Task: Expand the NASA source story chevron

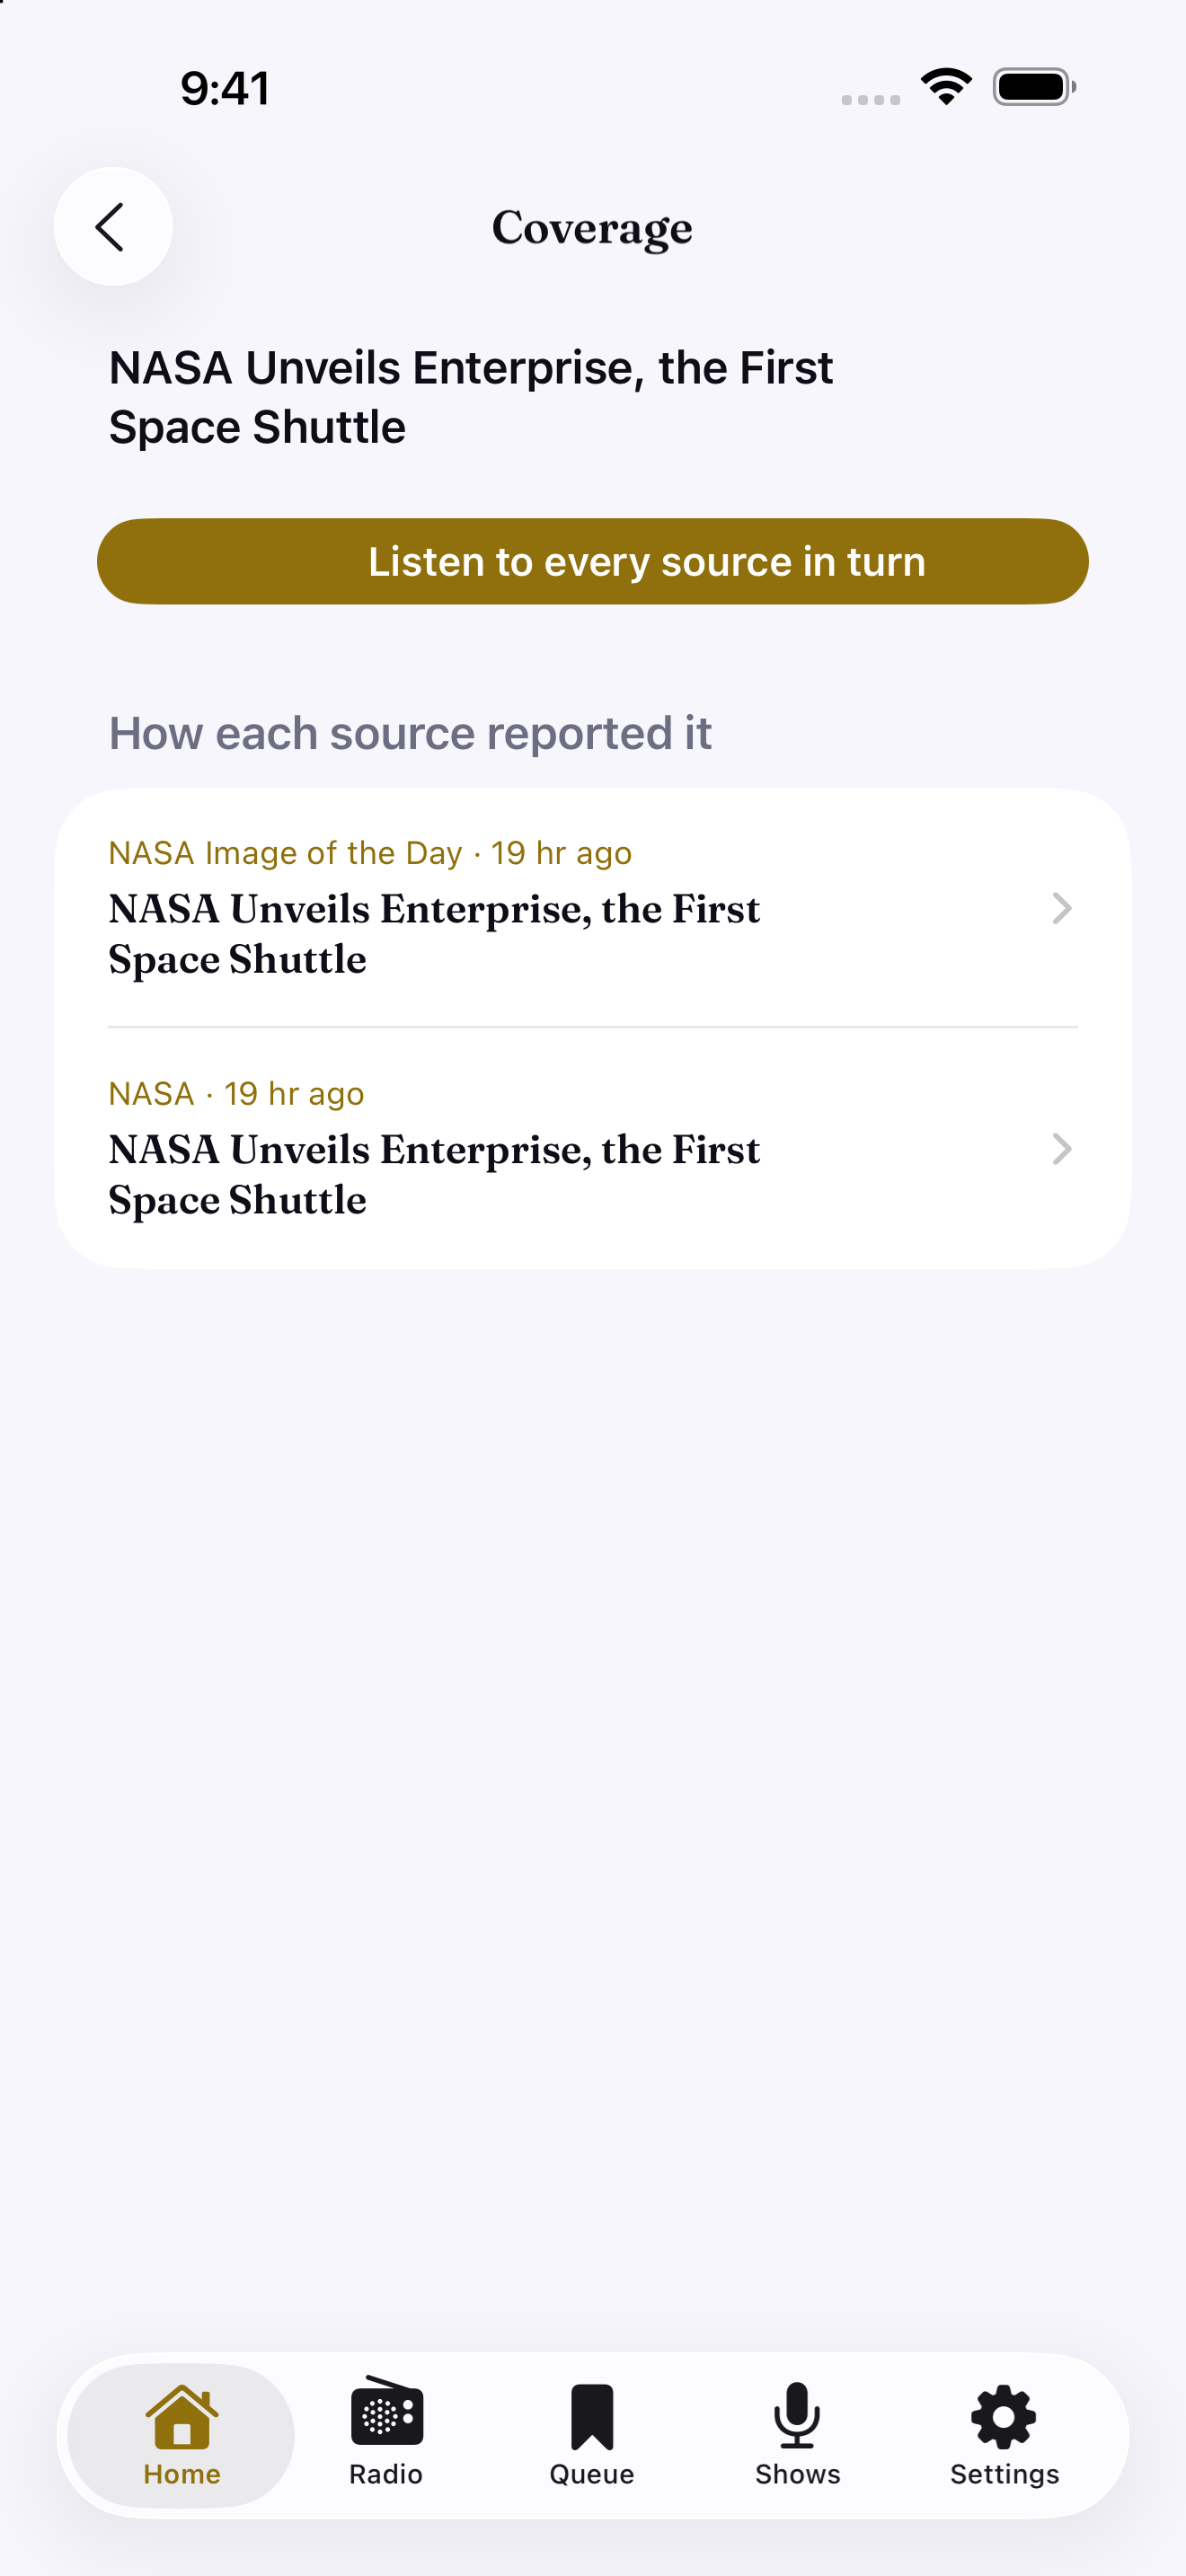Action: point(1062,1149)
